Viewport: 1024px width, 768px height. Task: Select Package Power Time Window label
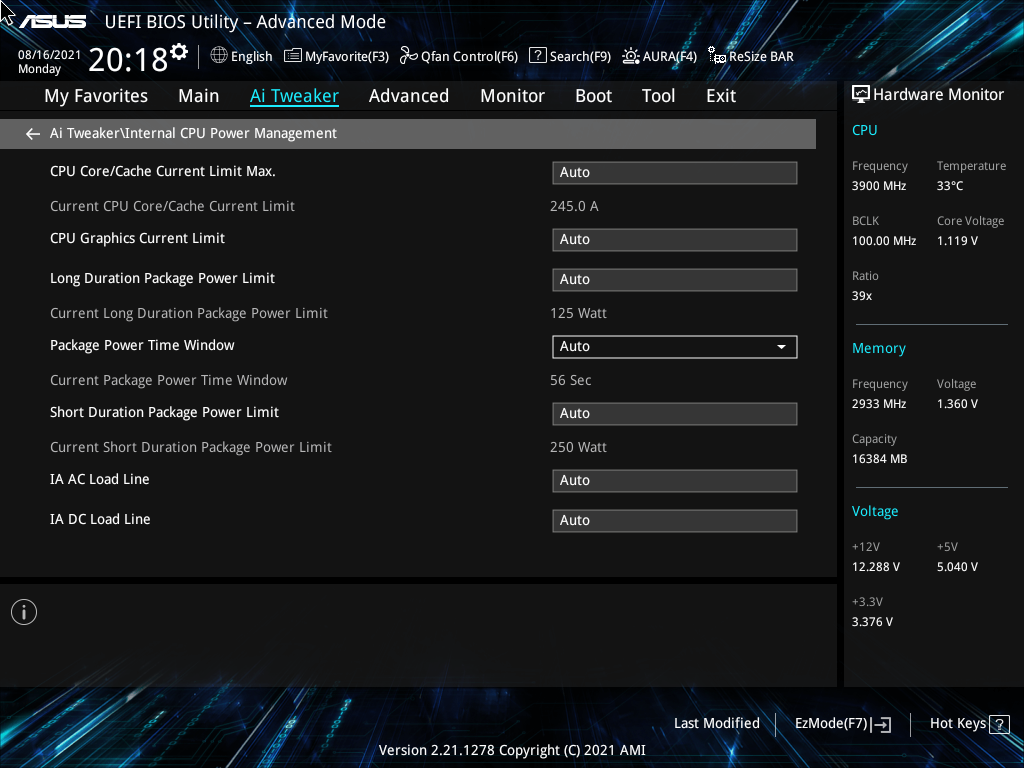point(142,345)
